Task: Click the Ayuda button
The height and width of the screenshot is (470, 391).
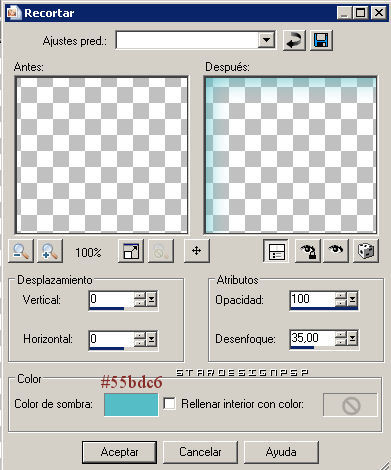Action: (x=281, y=452)
